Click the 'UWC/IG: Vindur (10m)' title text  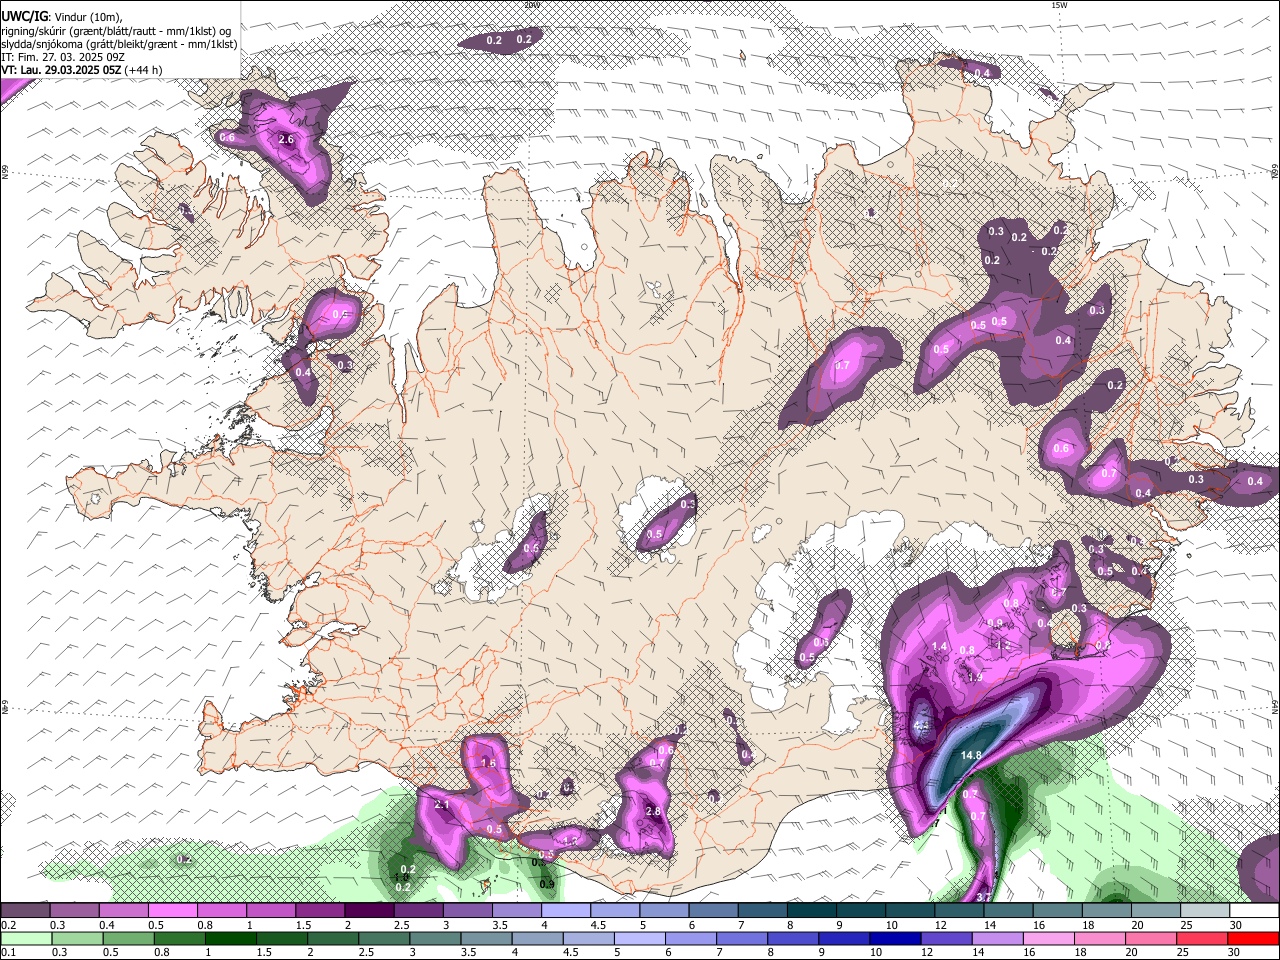tap(62, 16)
